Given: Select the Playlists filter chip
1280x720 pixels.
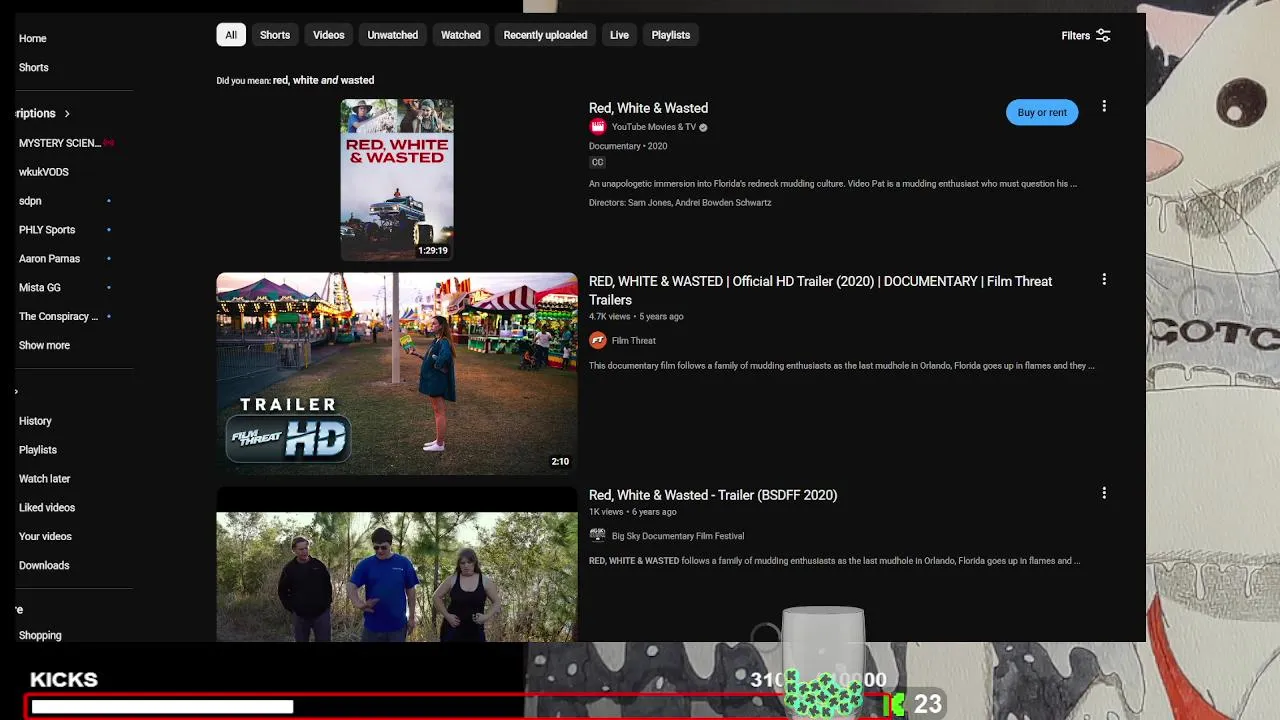Looking at the screenshot, I should click(671, 35).
